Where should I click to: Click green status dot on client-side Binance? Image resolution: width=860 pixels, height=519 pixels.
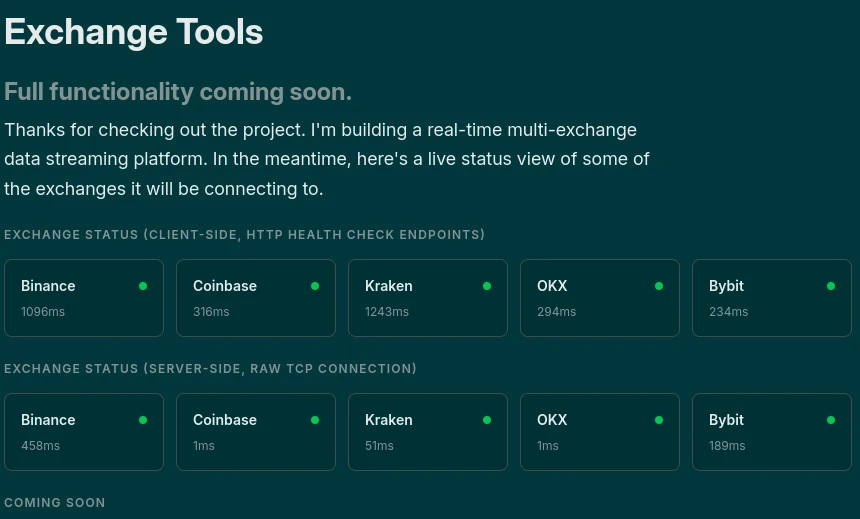[143, 286]
